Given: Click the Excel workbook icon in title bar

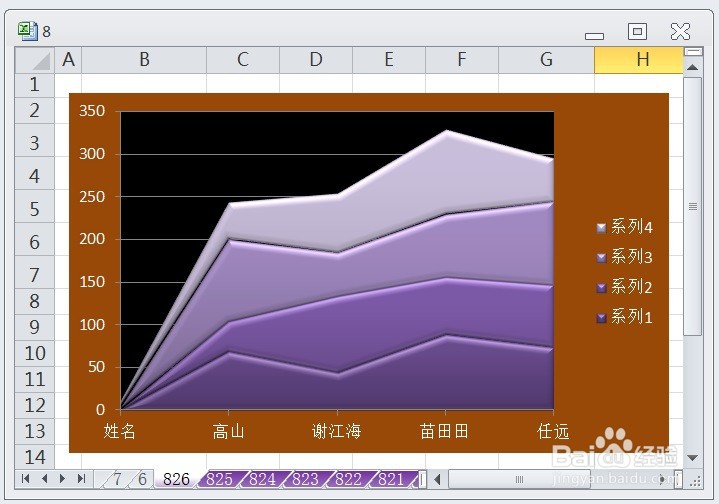Looking at the screenshot, I should (x=27, y=31).
